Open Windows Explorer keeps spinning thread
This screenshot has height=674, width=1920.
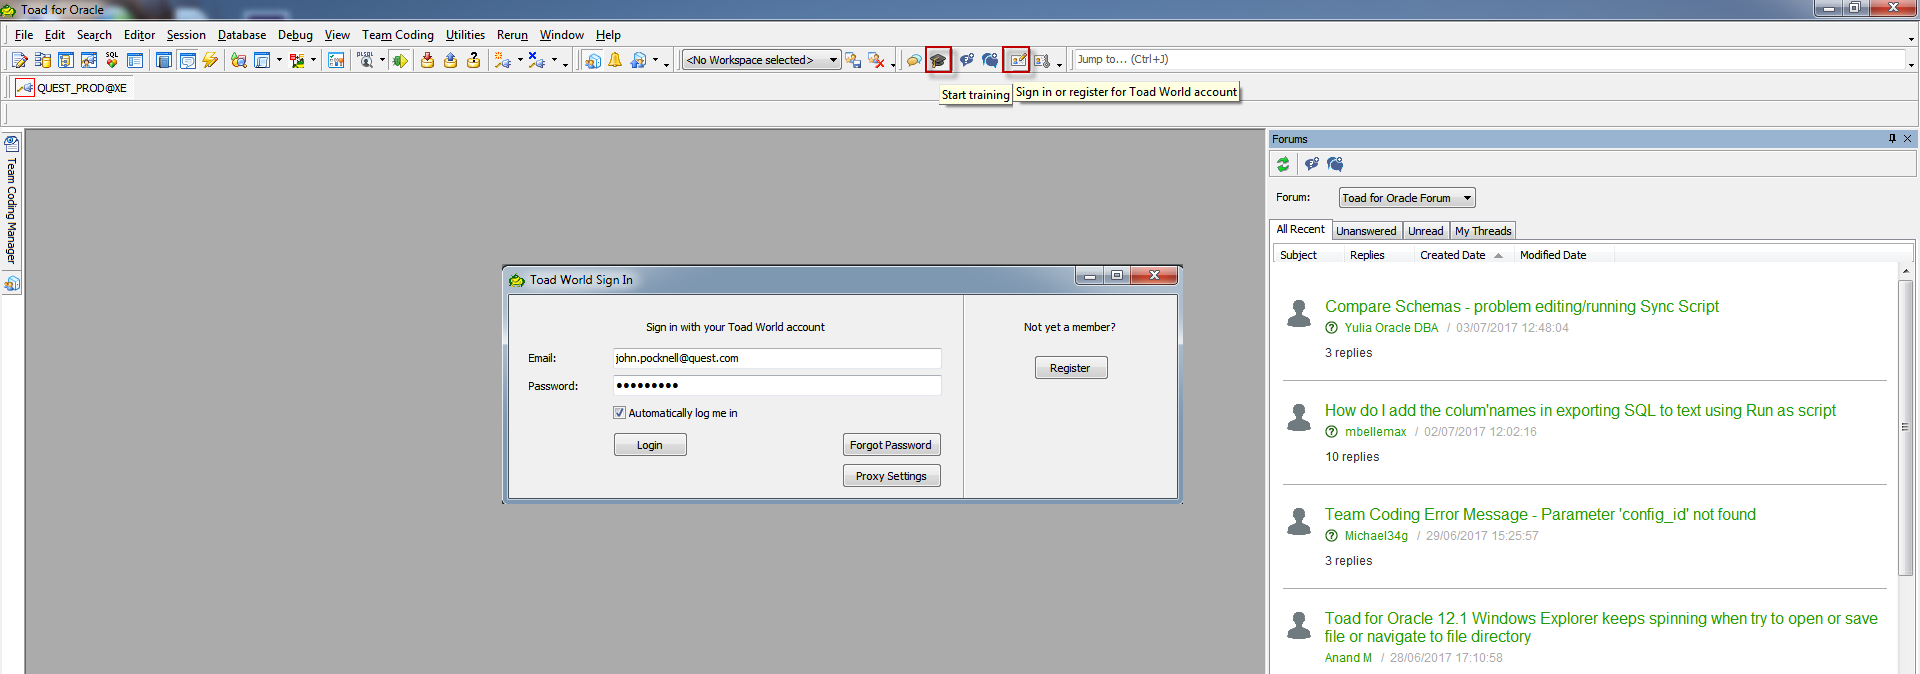[x=1601, y=628]
